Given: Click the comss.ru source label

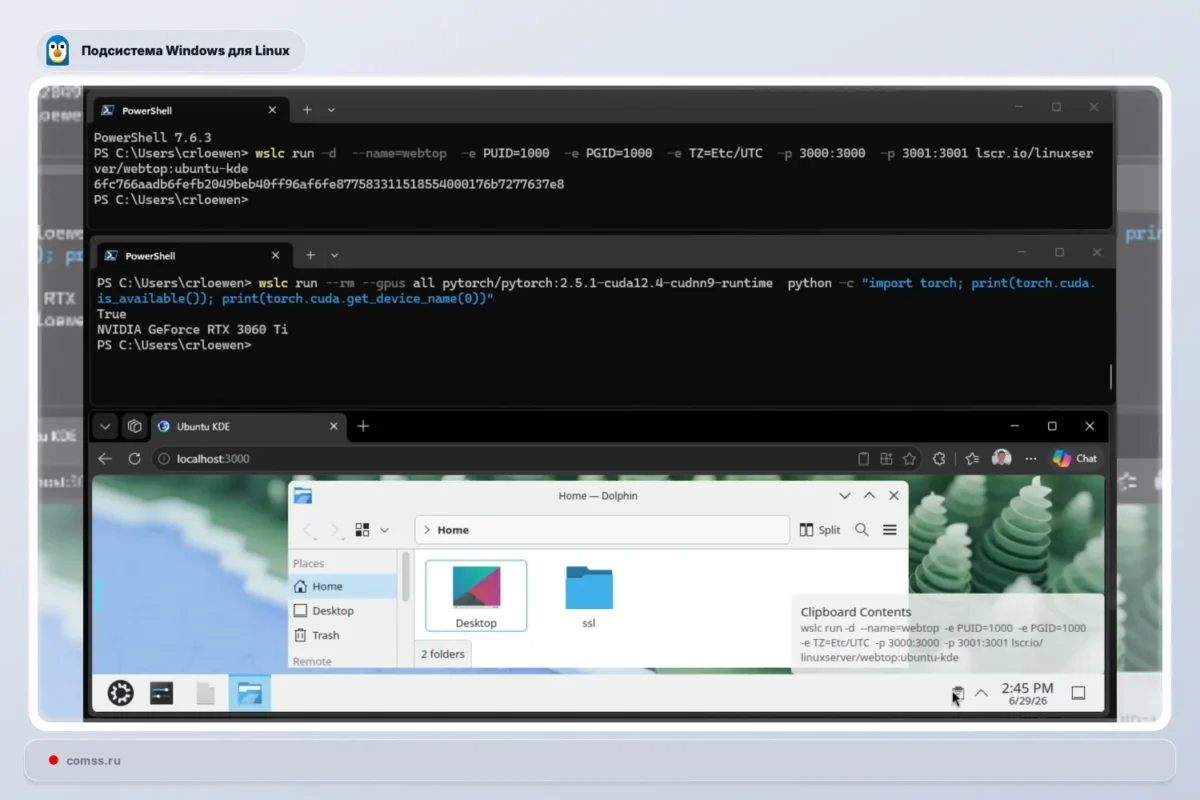Looking at the screenshot, I should pos(93,761).
